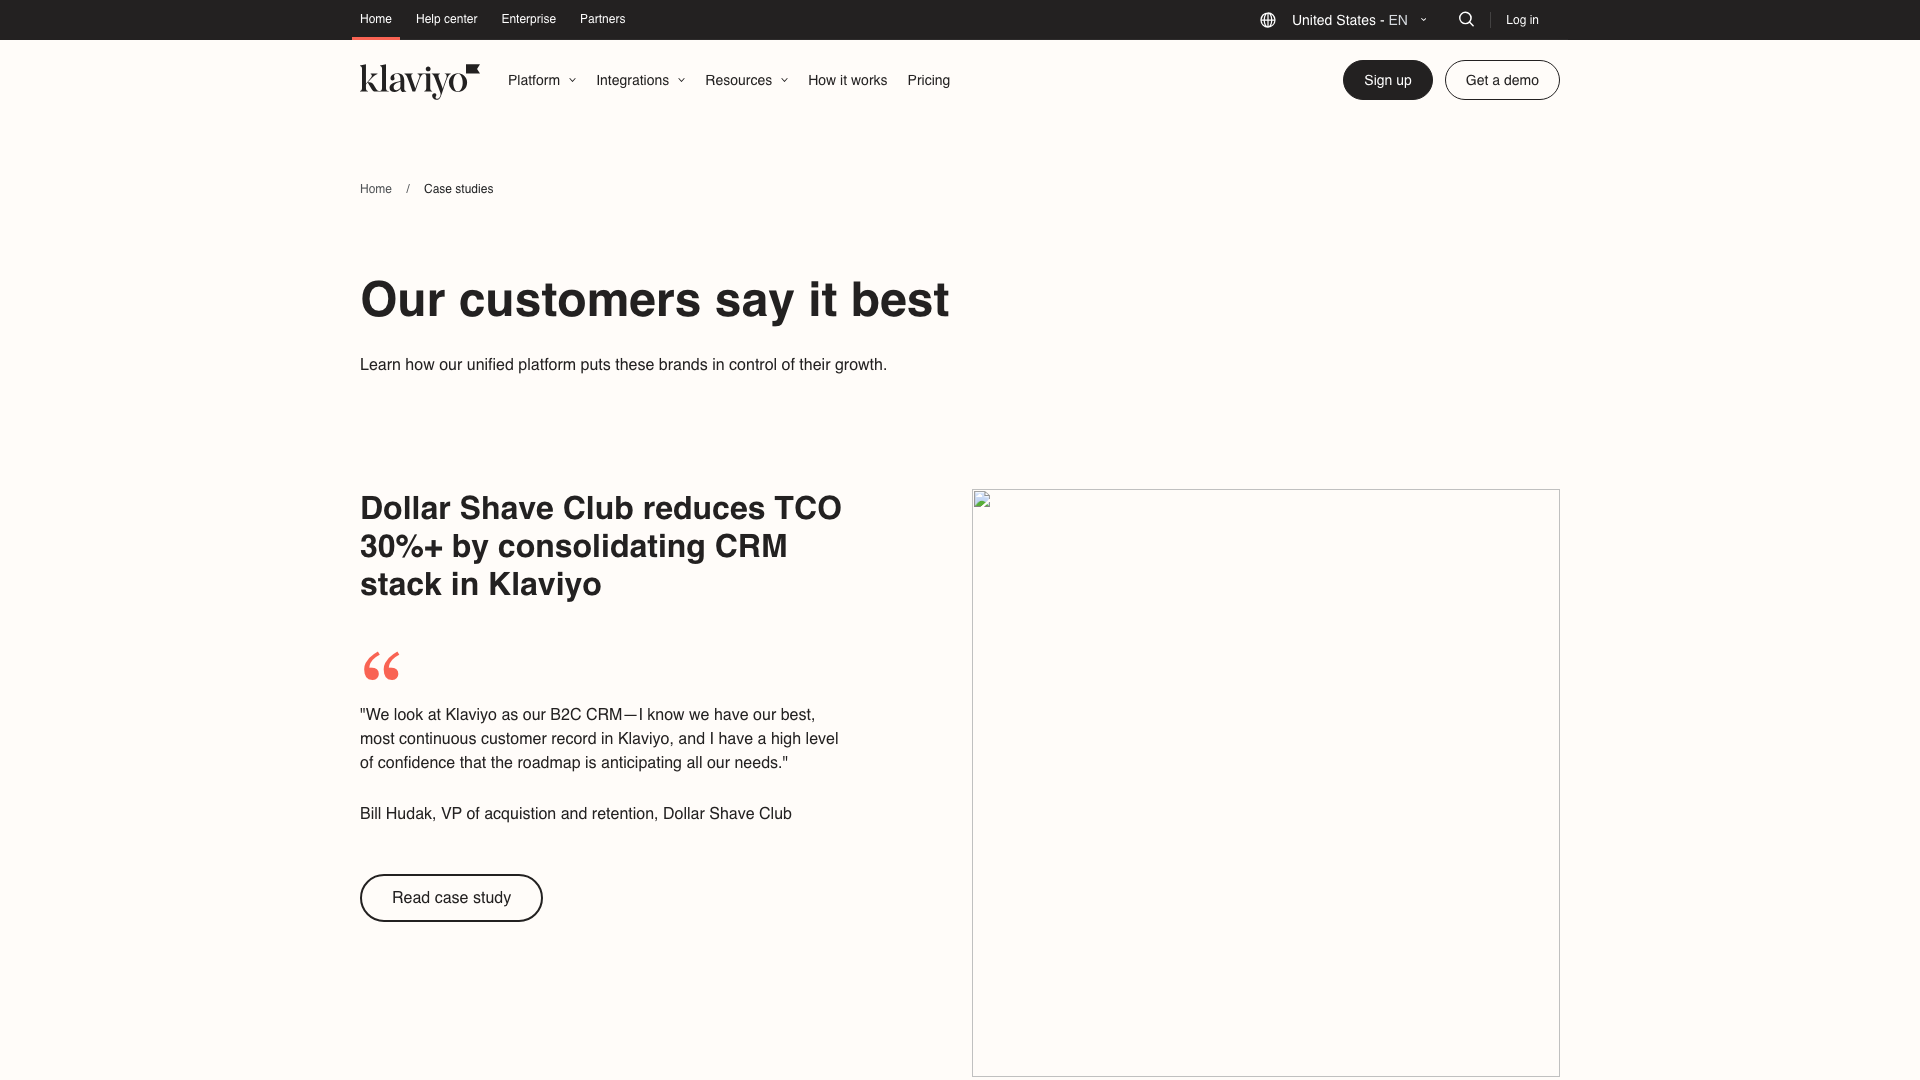Click the Klaviyo logo
Screen dimensions: 1920x1080
point(418,80)
